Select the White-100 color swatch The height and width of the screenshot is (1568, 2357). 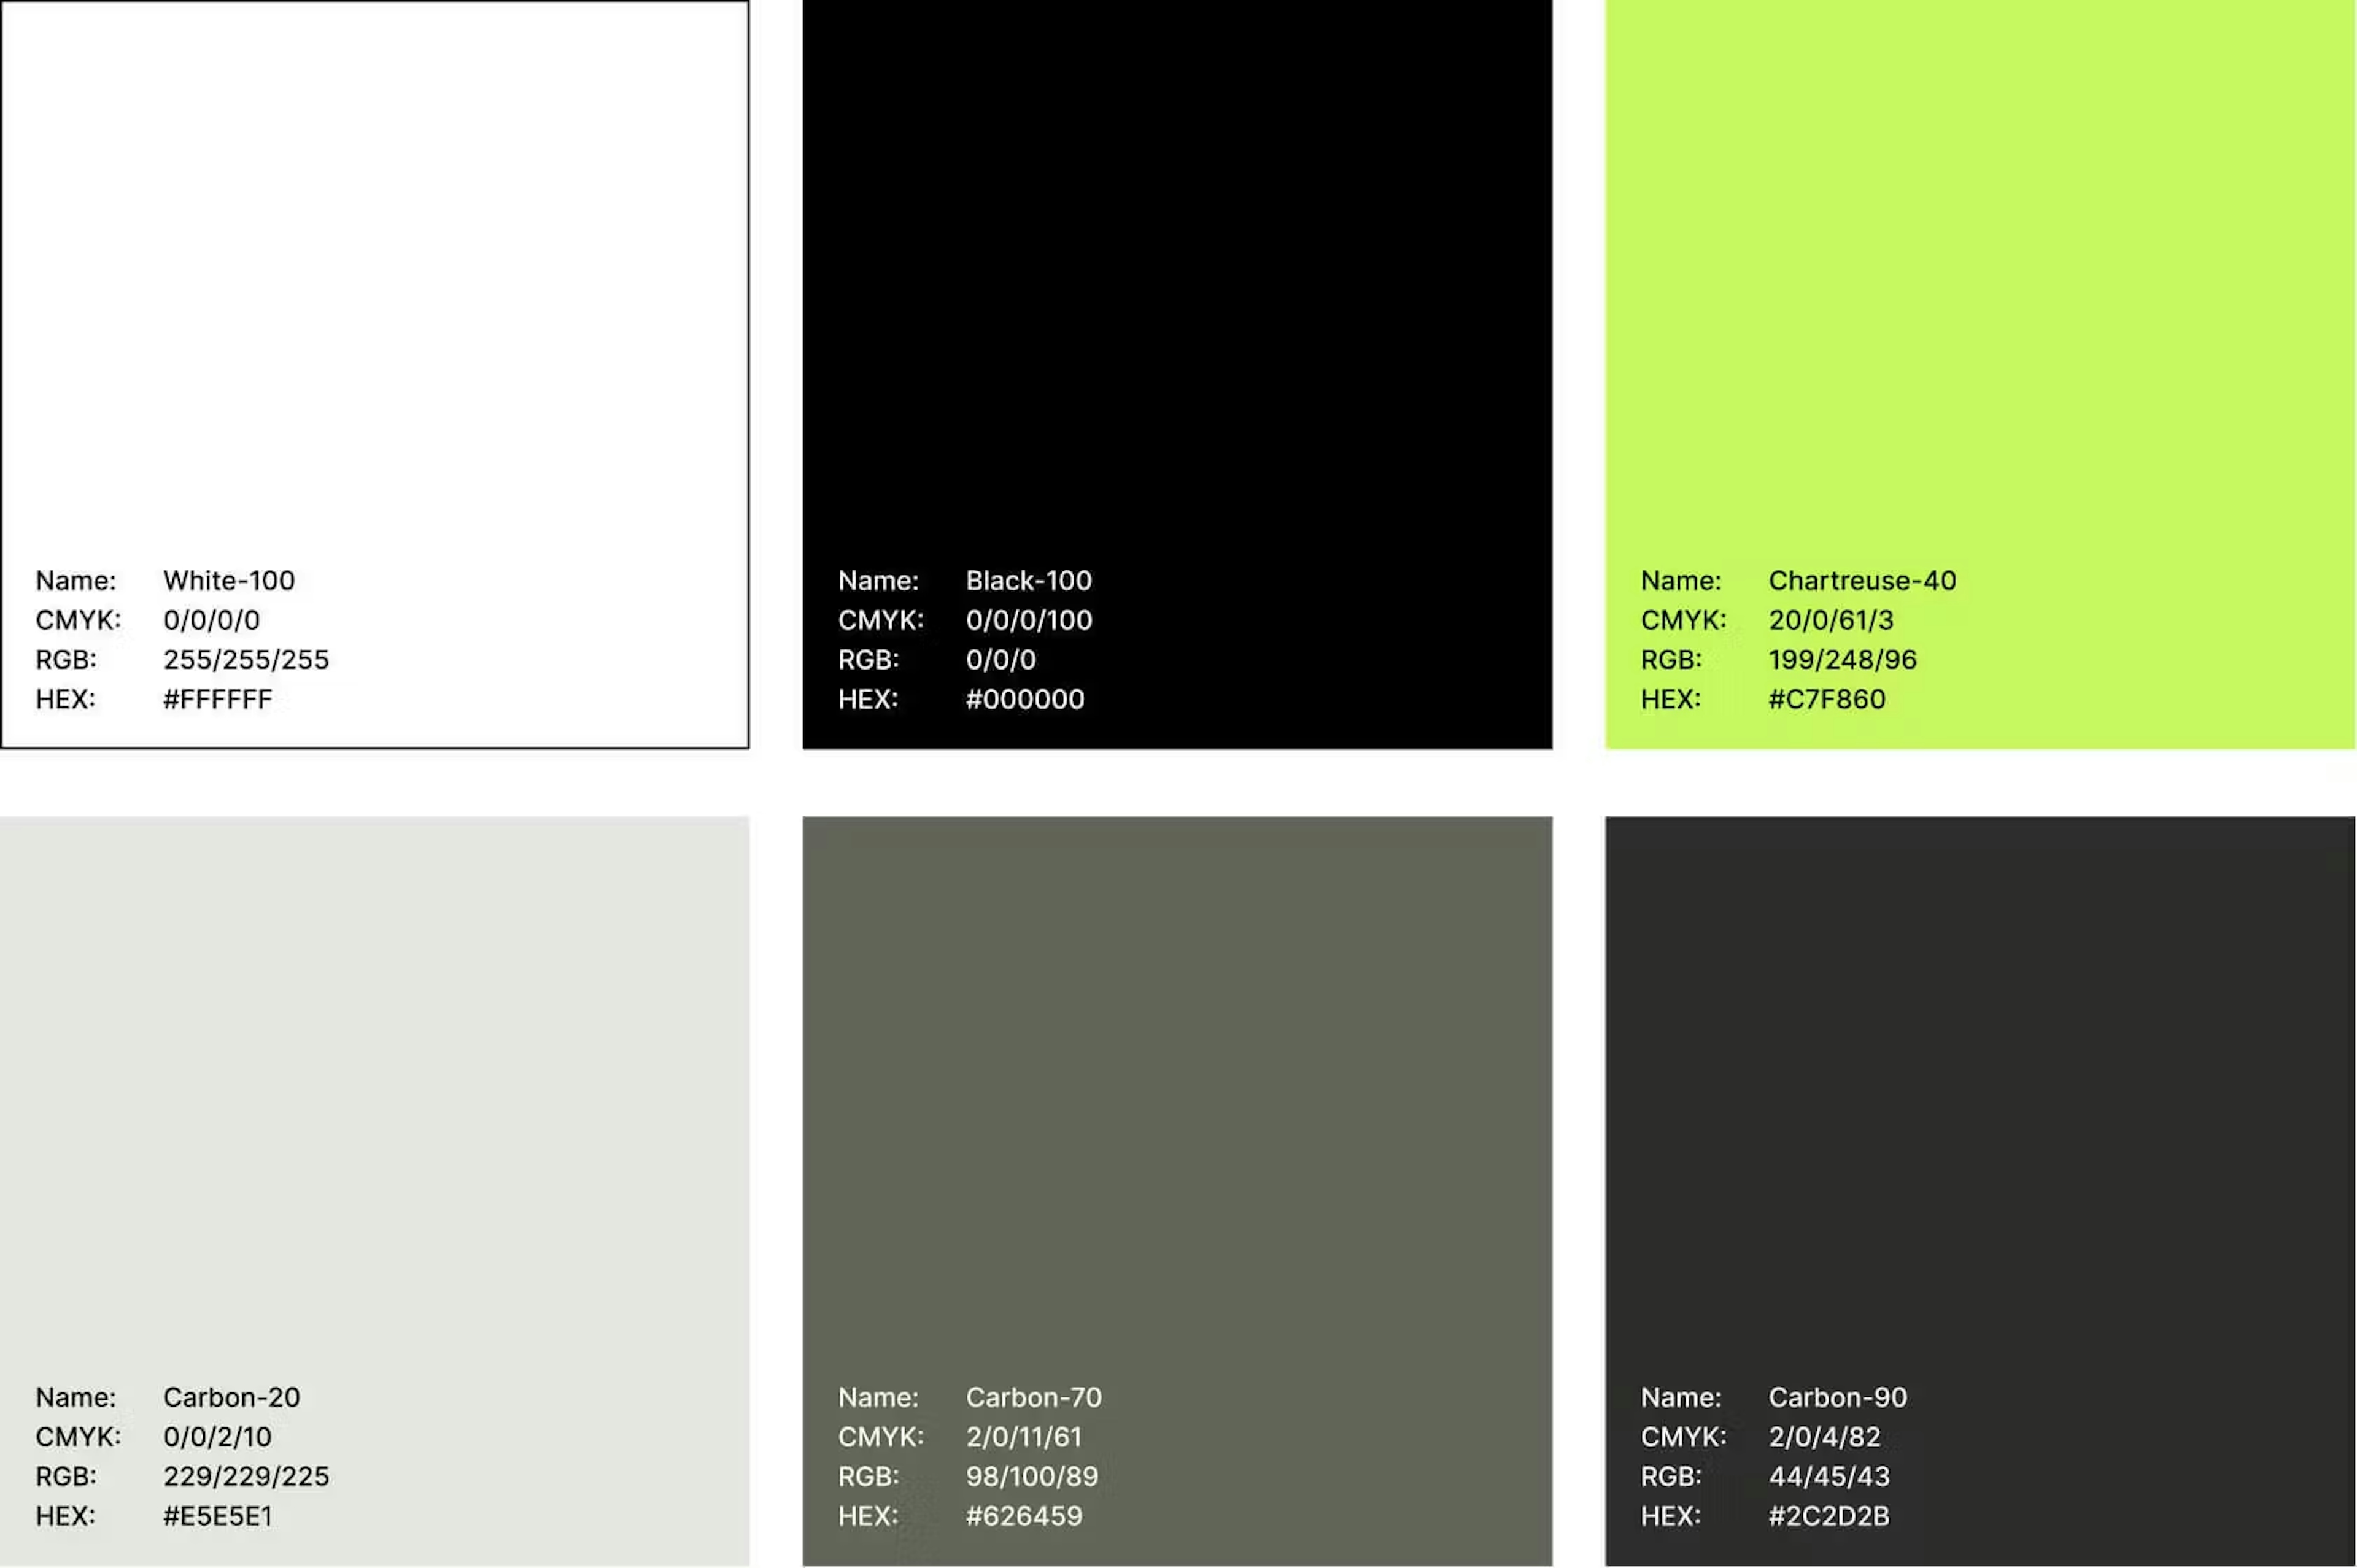375,300
